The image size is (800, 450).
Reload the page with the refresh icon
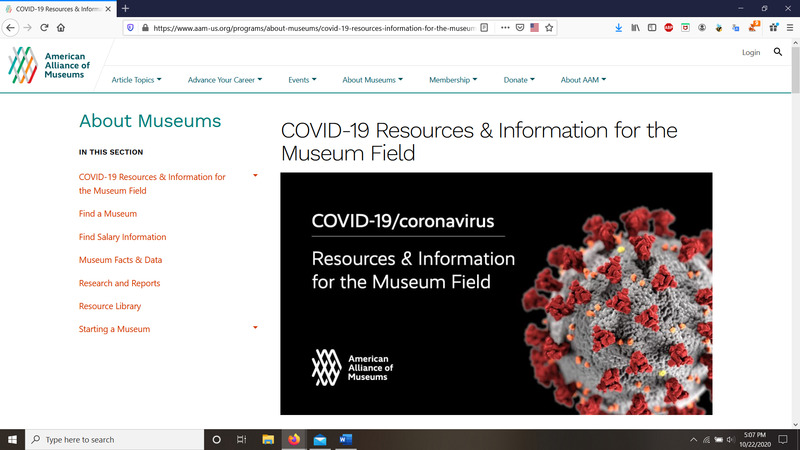(44, 28)
